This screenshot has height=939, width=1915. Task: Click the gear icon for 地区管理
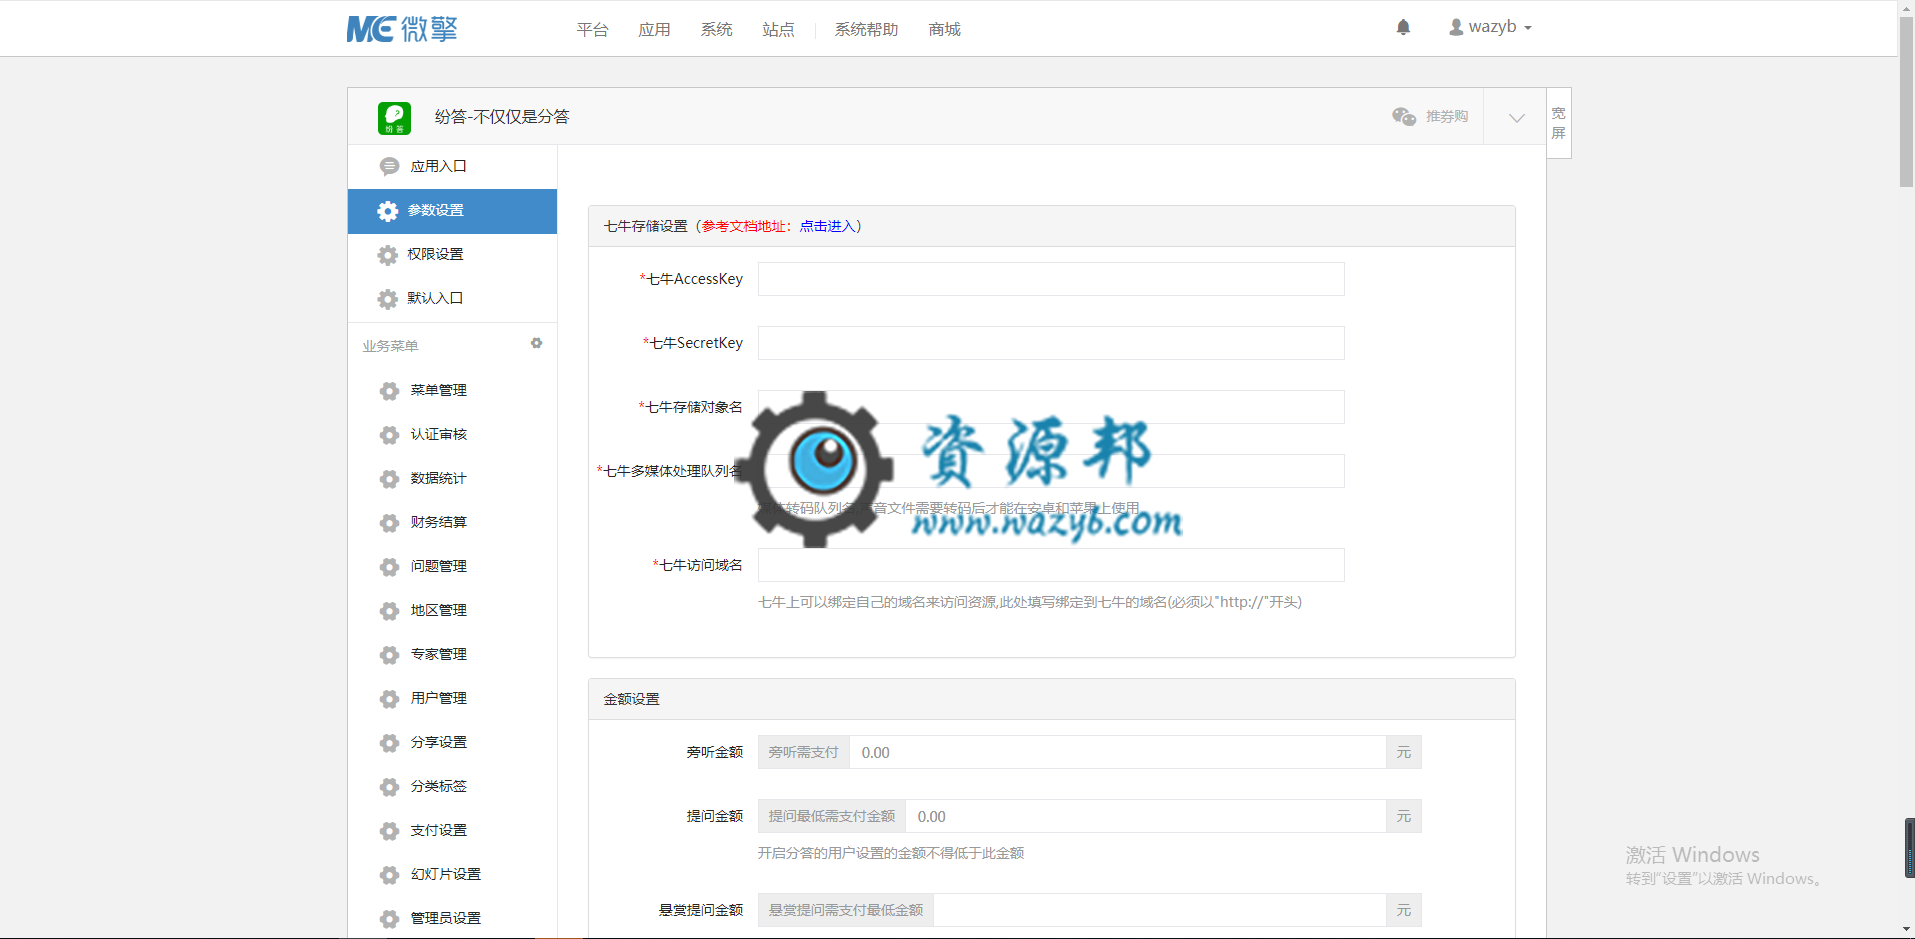click(389, 611)
